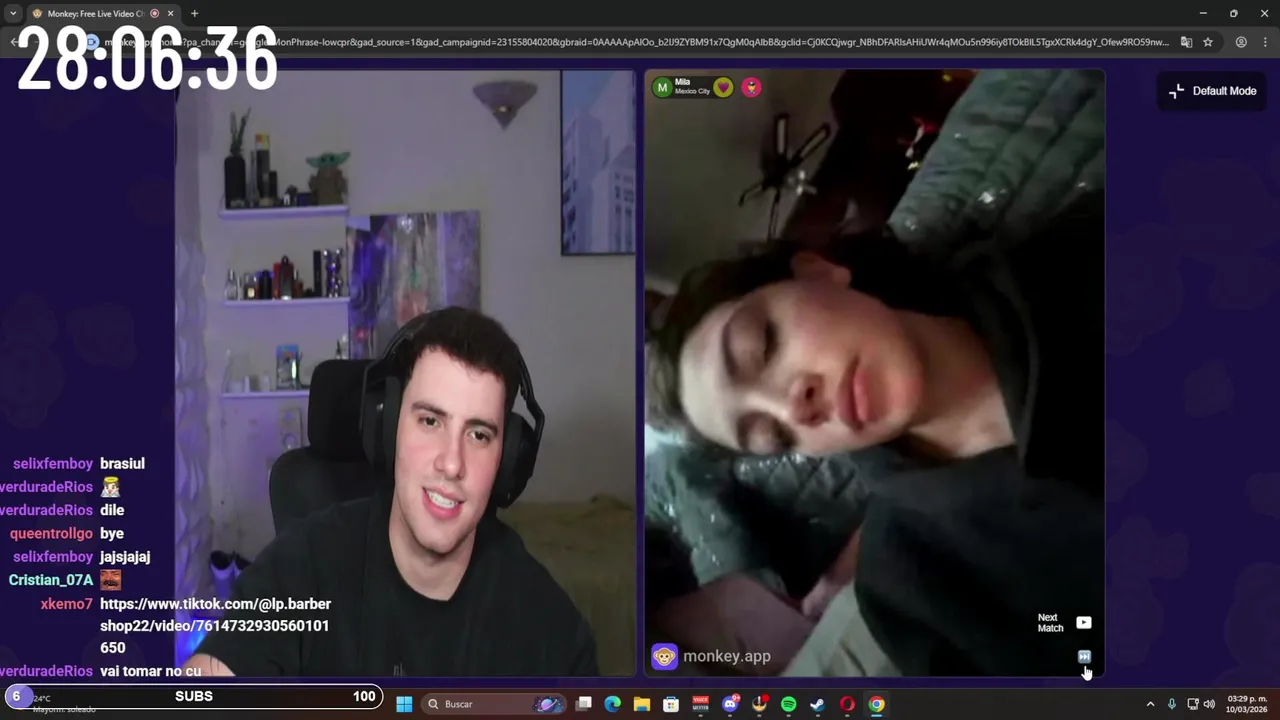Bookmark this page with the star icon
Image resolution: width=1280 pixels, height=720 pixels.
point(1208,42)
